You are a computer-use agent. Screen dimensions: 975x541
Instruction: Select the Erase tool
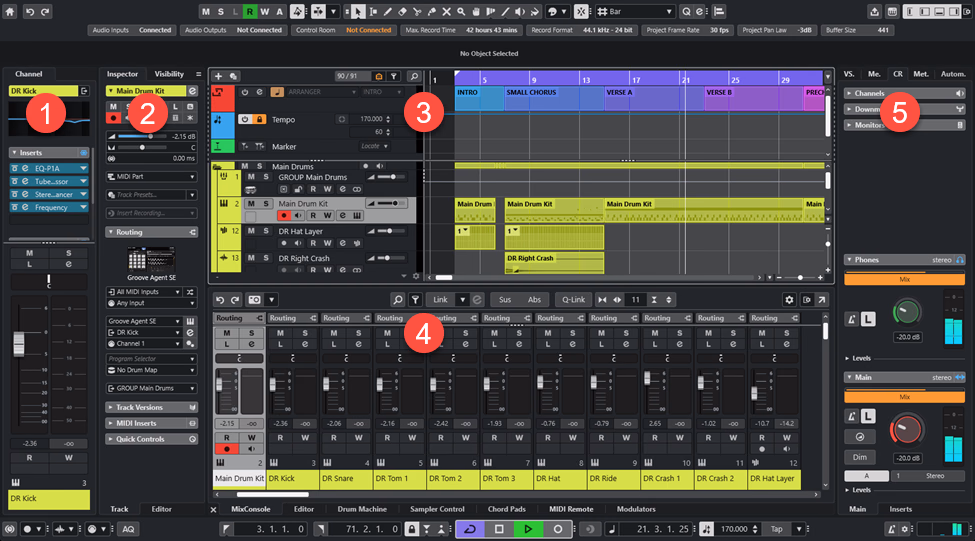[402, 11]
